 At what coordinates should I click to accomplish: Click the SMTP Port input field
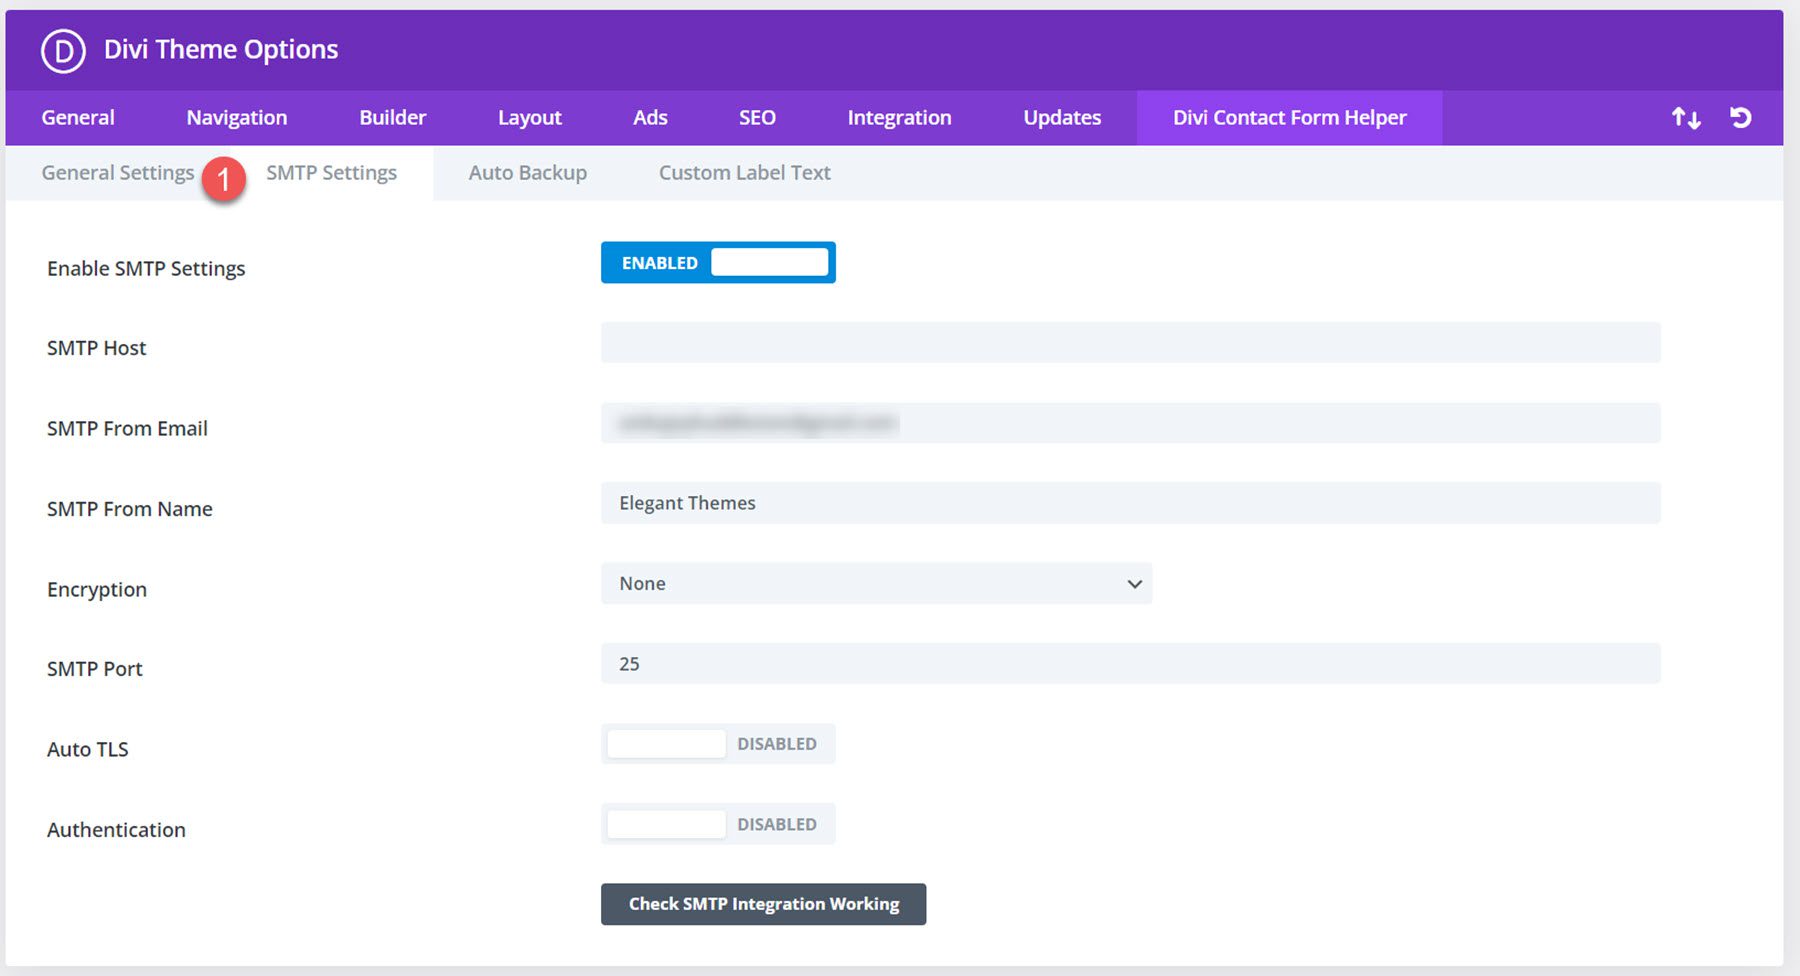click(1130, 662)
